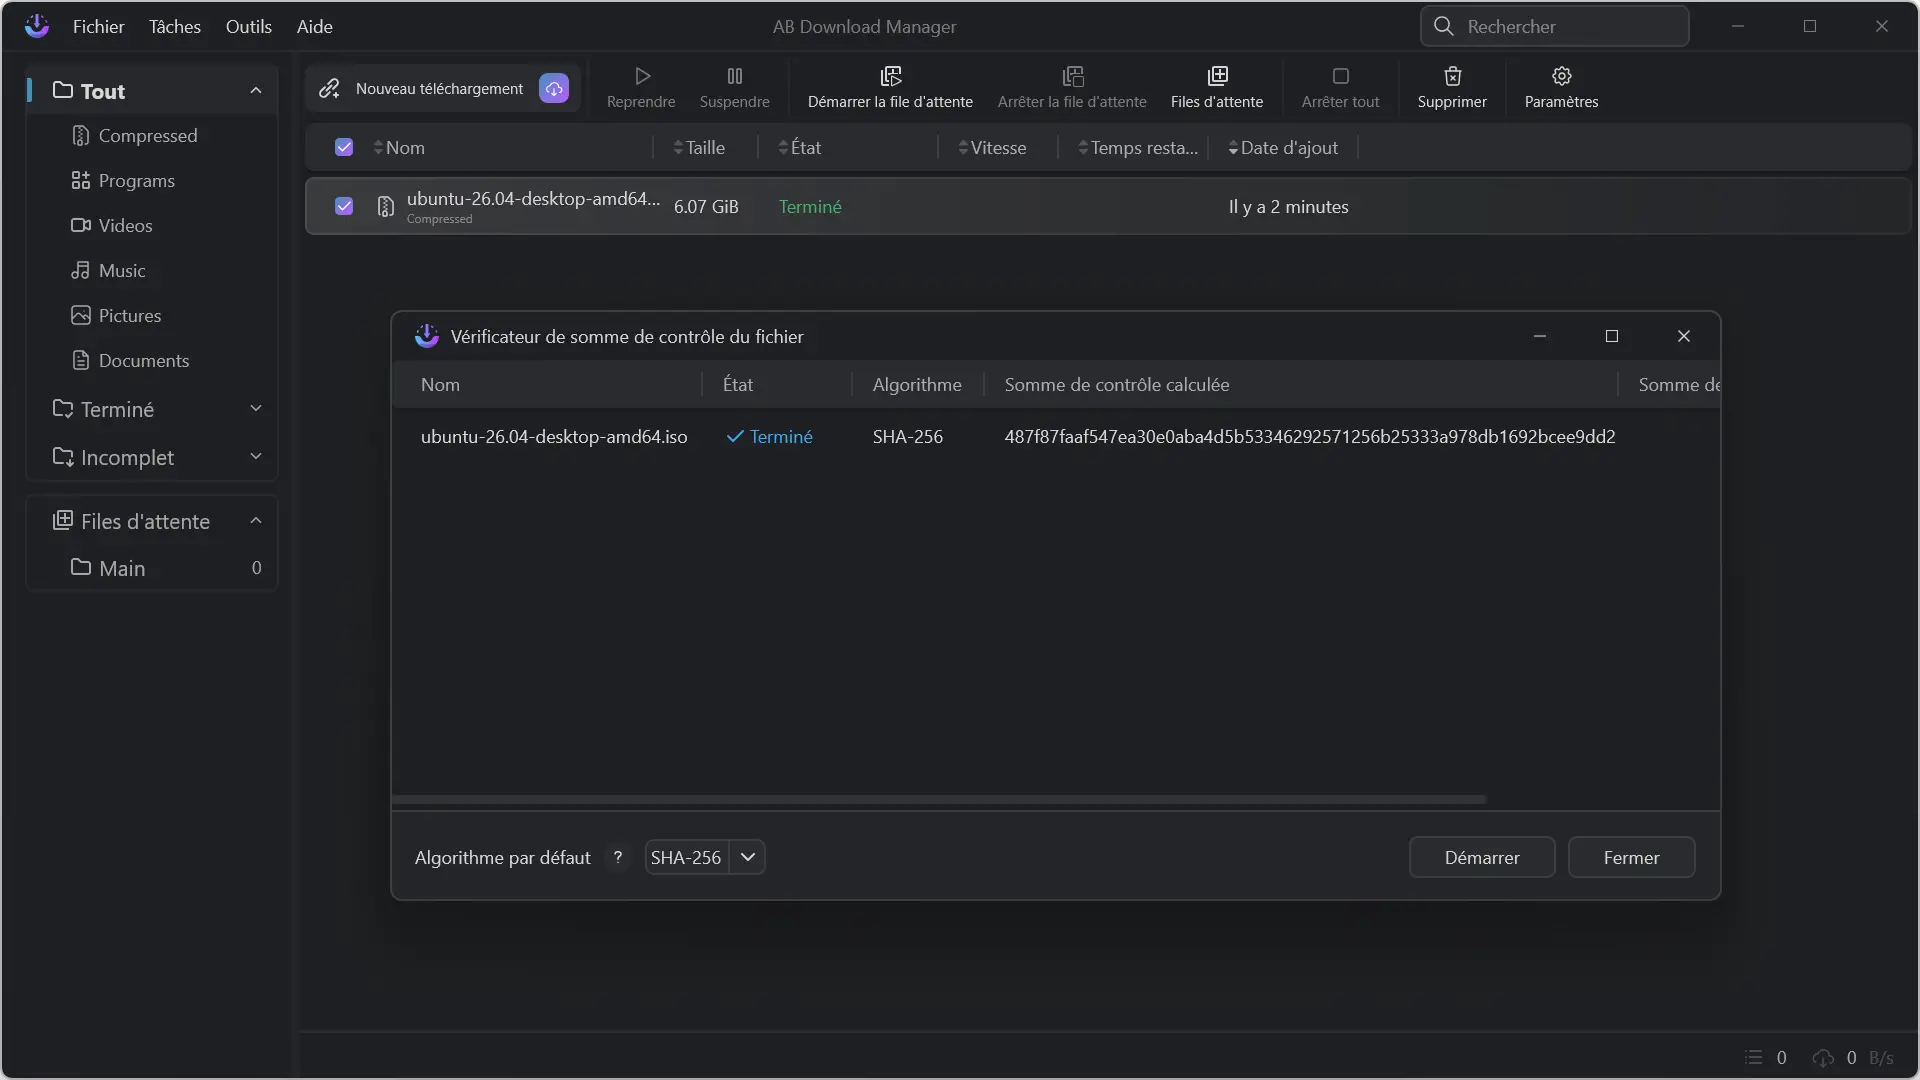The width and height of the screenshot is (1920, 1080).
Task: Click Somme de contrôle calculée column header
Action: click(1117, 385)
